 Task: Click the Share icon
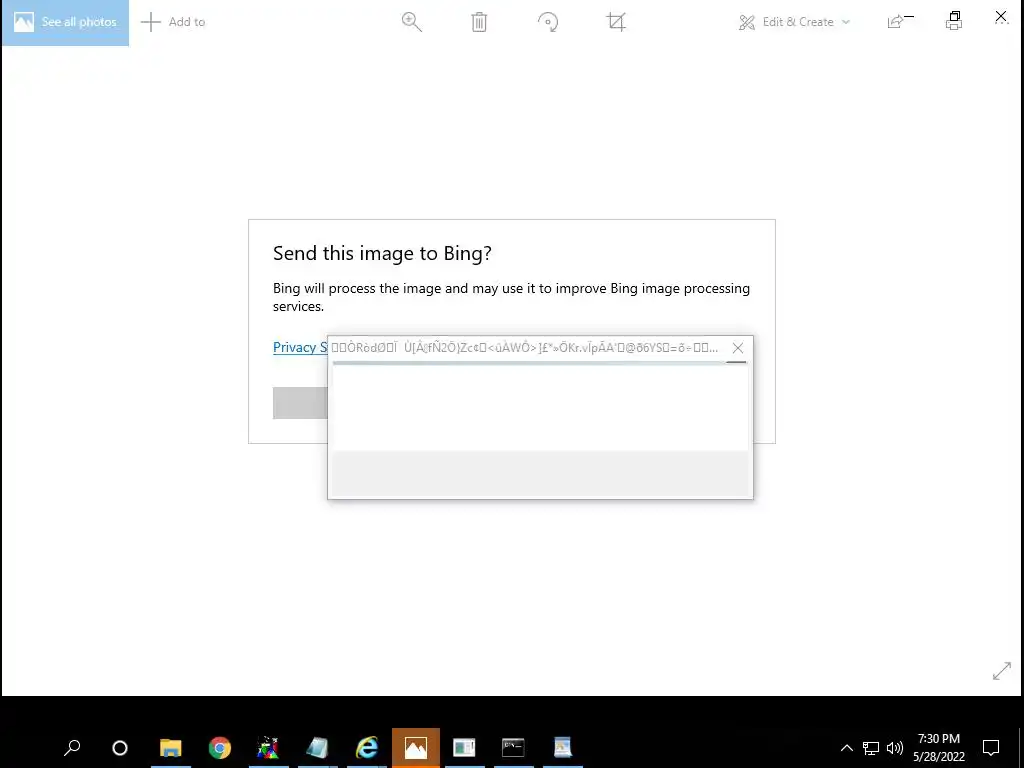(895, 22)
